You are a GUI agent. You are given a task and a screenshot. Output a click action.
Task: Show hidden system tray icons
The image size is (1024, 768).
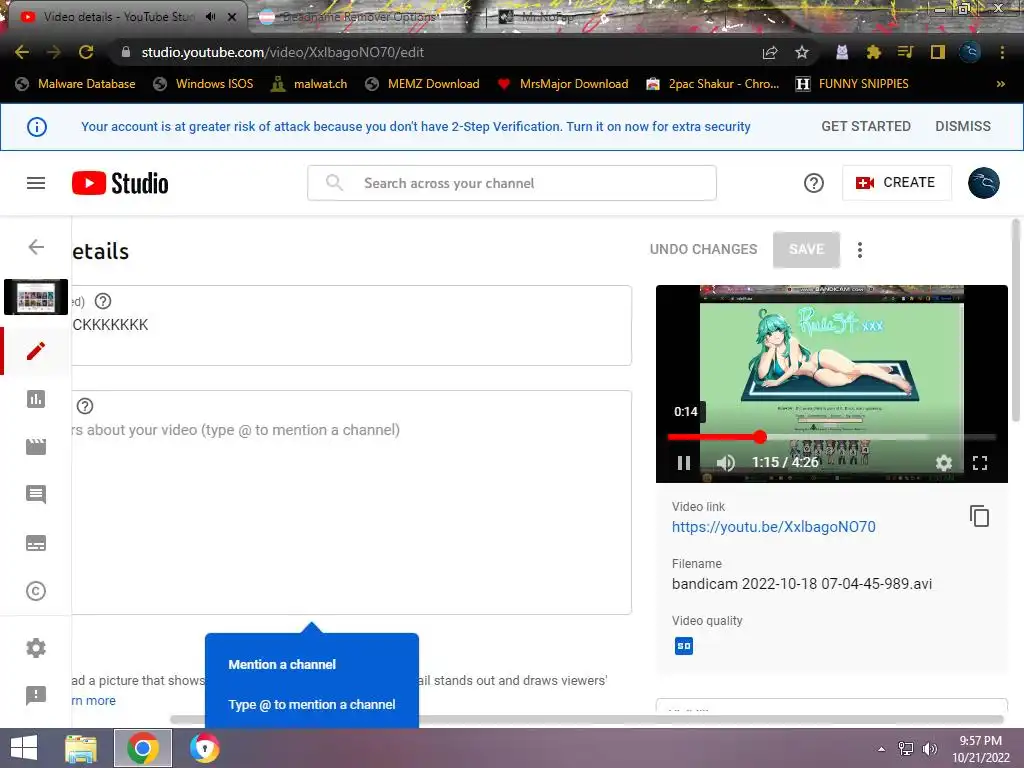pyautogui.click(x=882, y=749)
